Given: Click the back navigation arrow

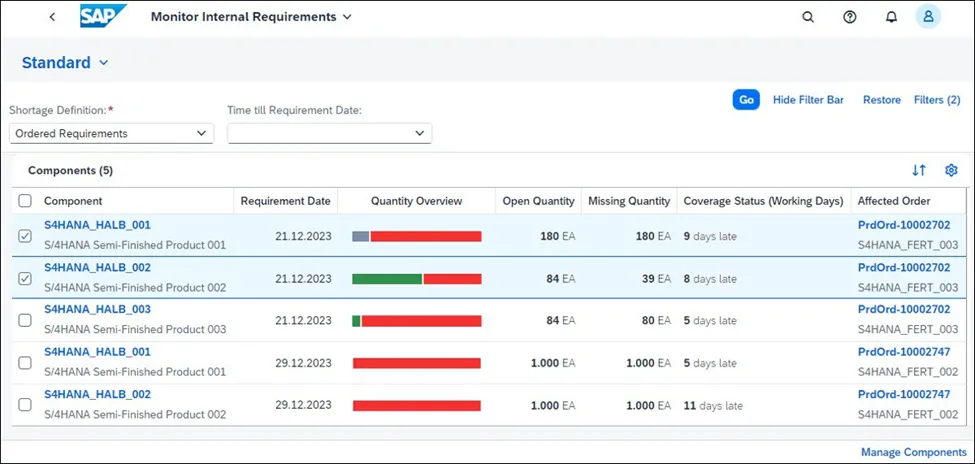Looking at the screenshot, I should (52, 17).
